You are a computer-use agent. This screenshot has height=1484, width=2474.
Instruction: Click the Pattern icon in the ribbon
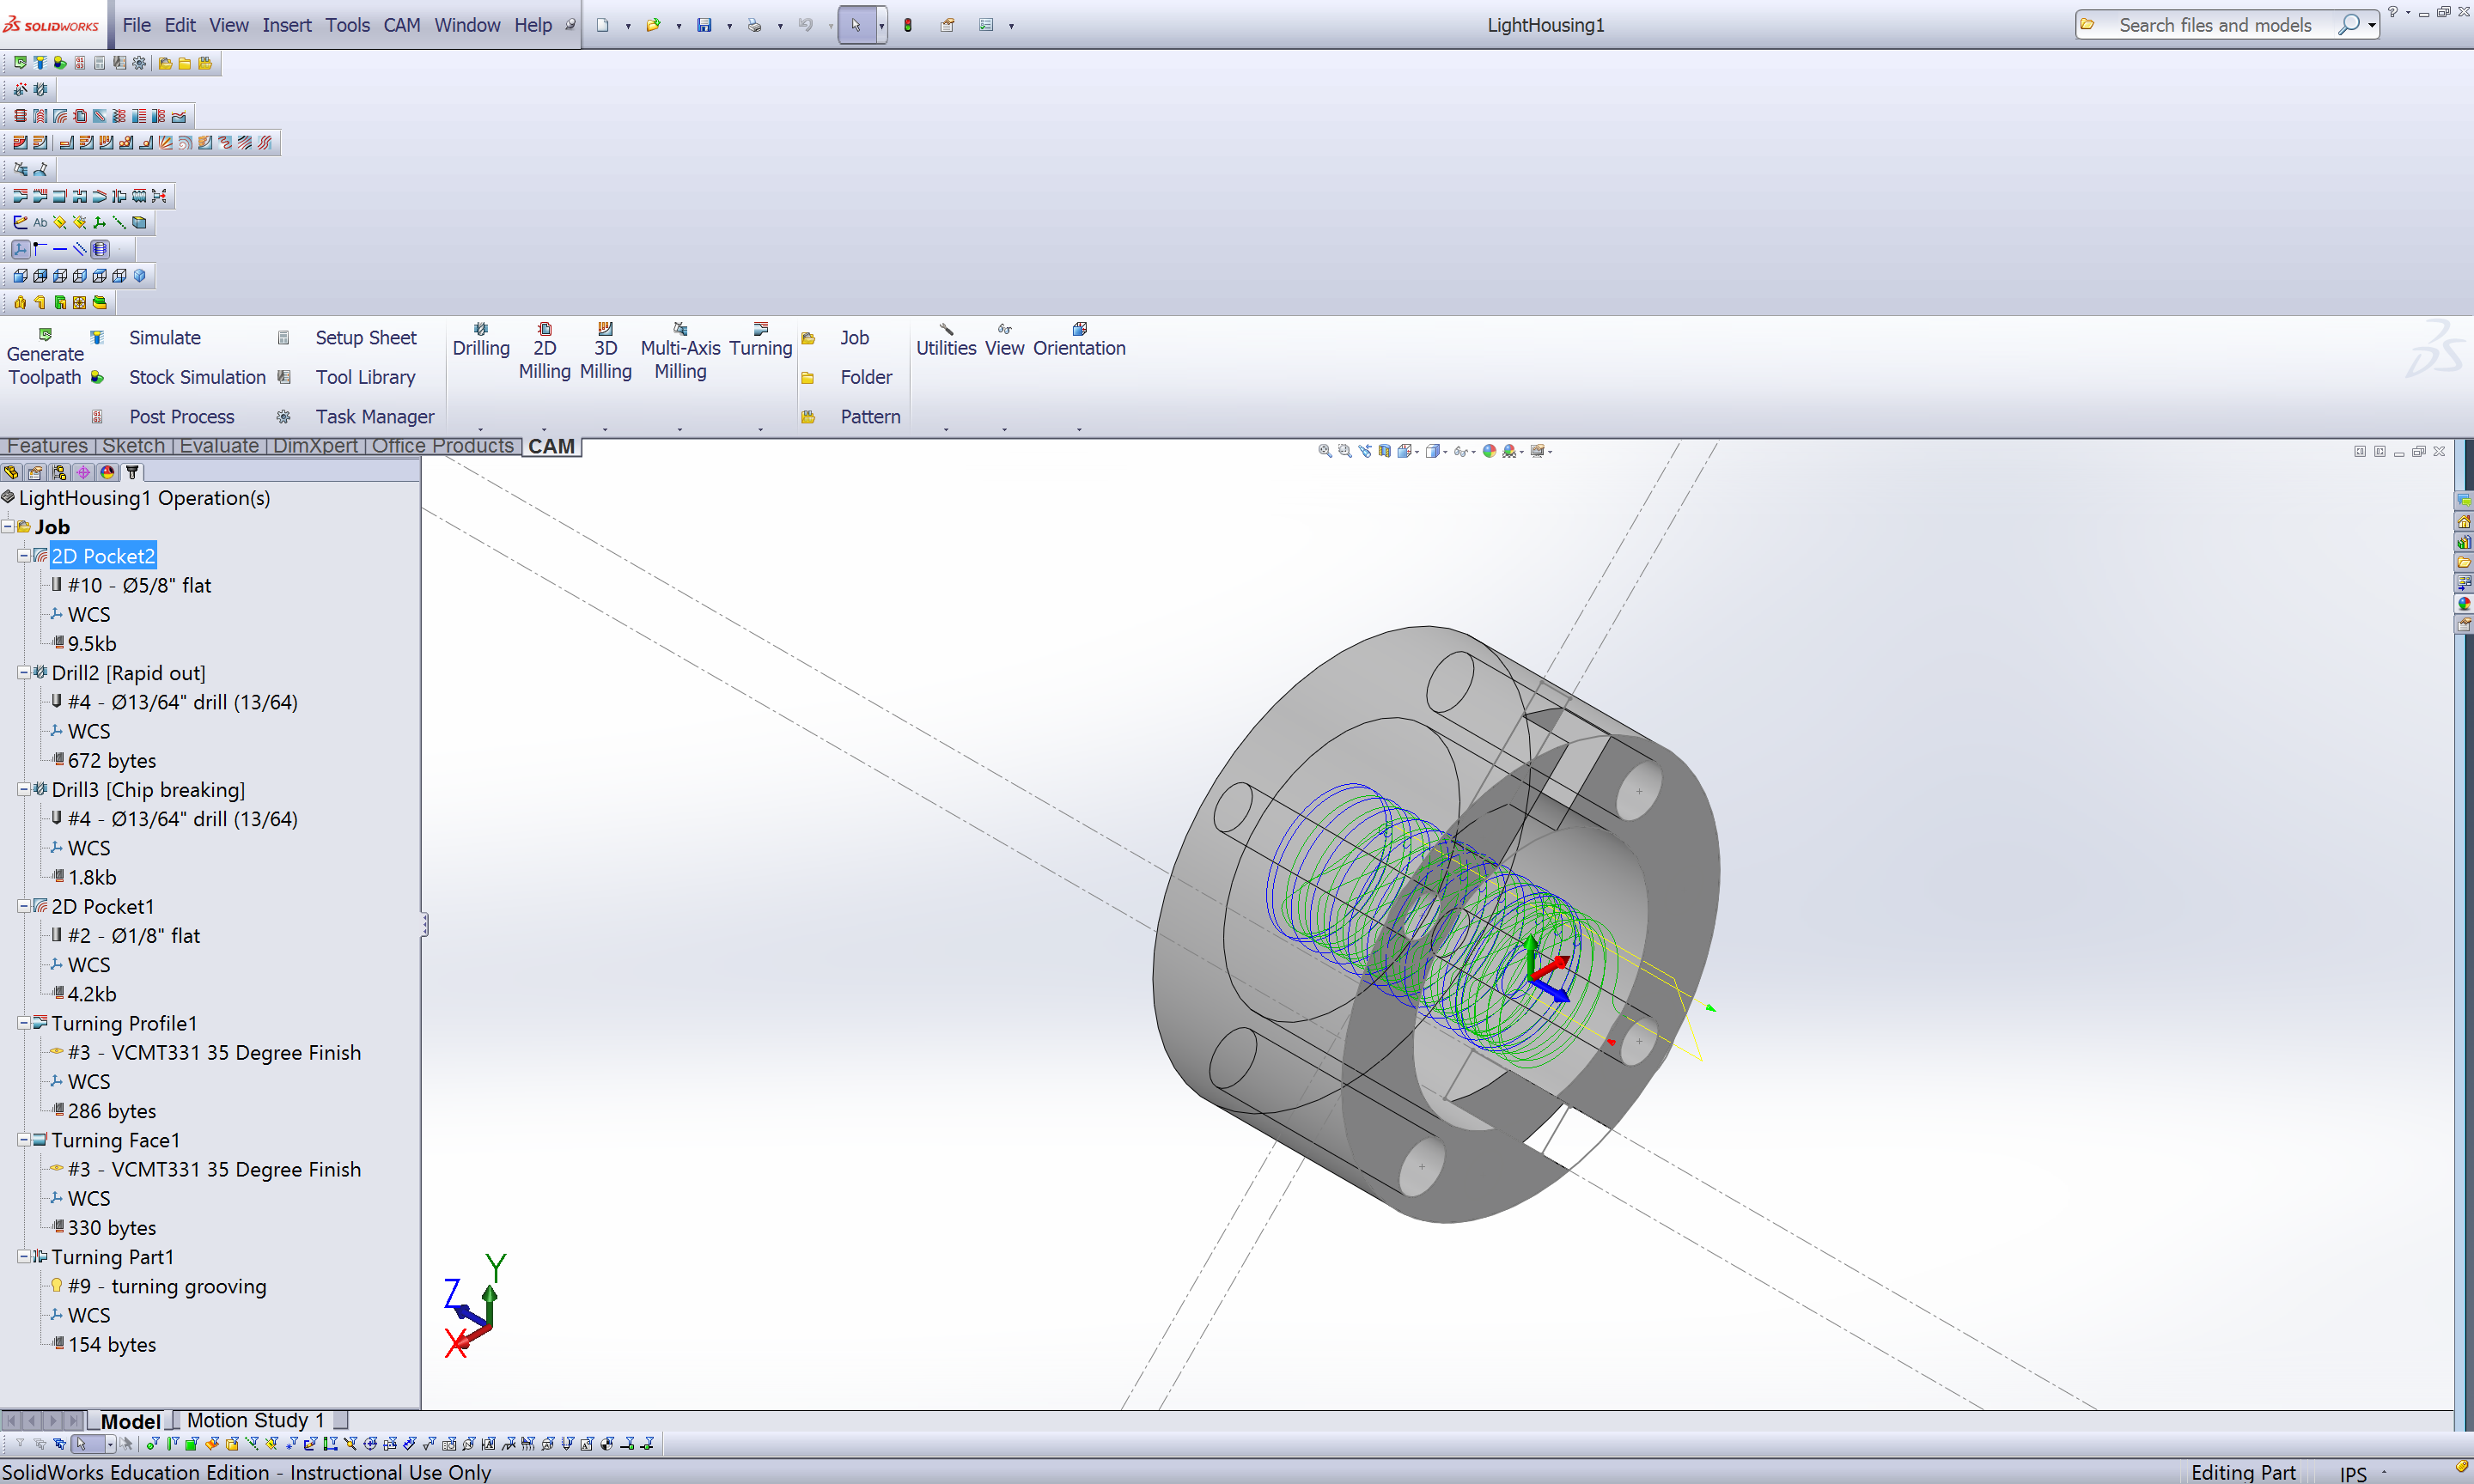(x=808, y=417)
